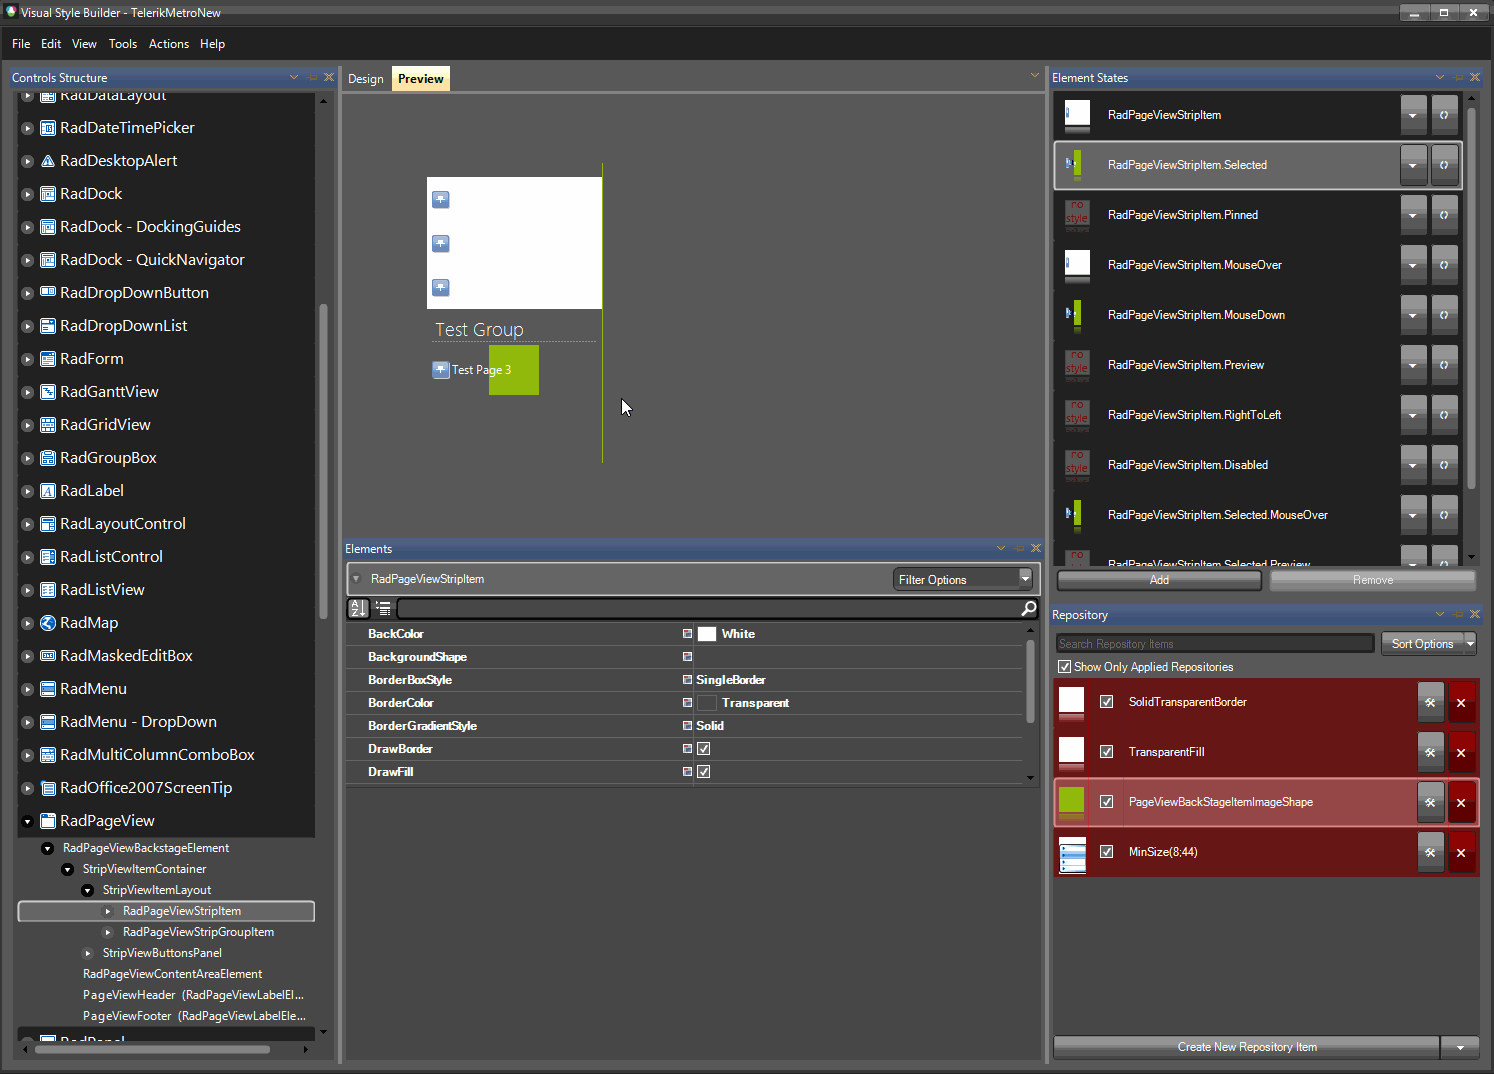Toggle the DrawFill property checkbox
Image resolution: width=1494 pixels, height=1074 pixels.
tap(704, 772)
